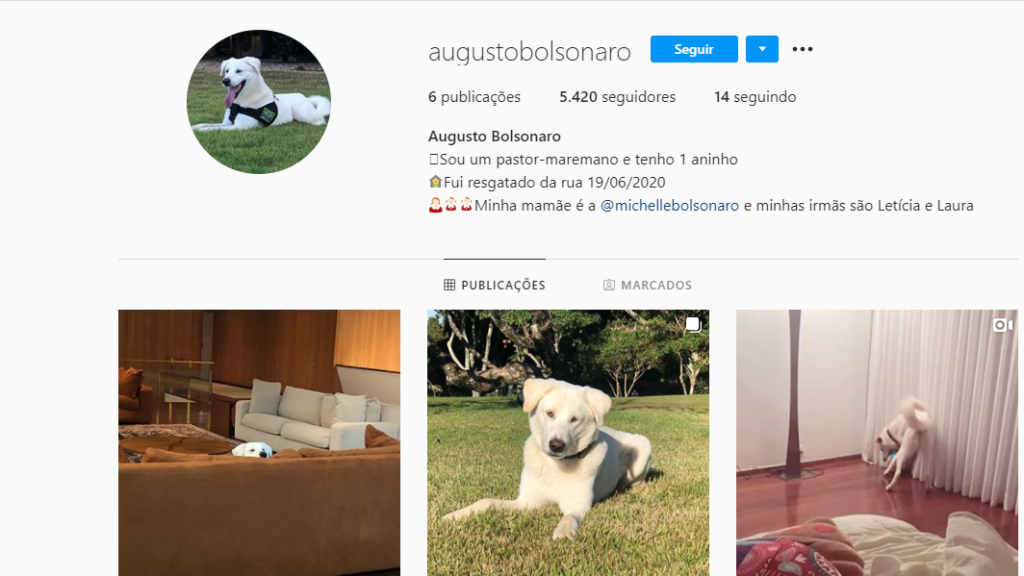Click the video camera icon on curtain post
The height and width of the screenshot is (576, 1024).
click(x=1002, y=325)
